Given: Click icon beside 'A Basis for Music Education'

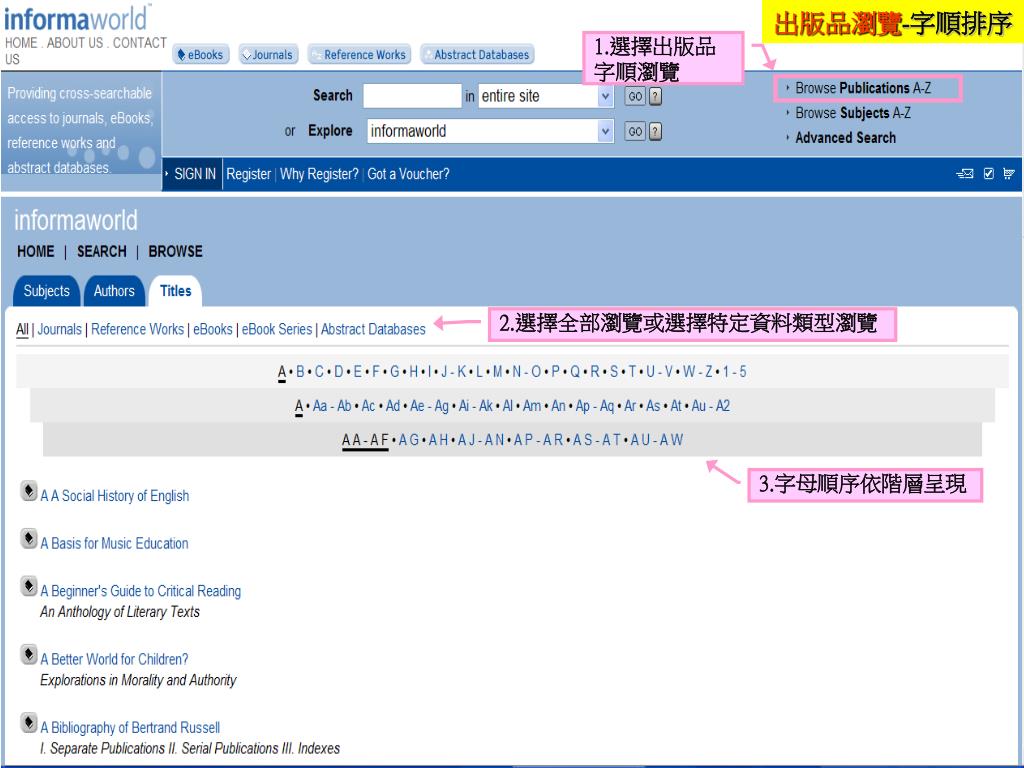Looking at the screenshot, I should click(29, 539).
